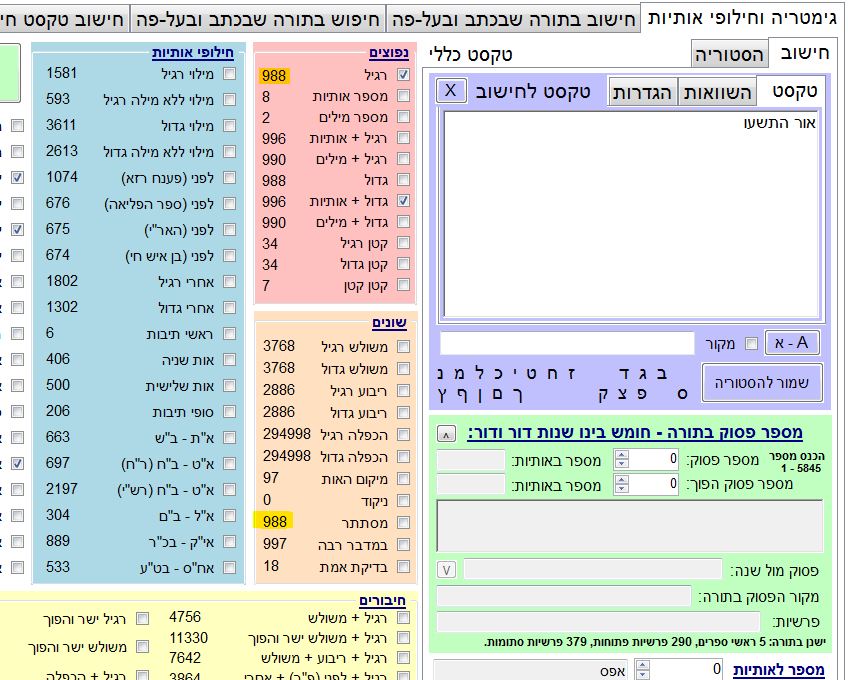This screenshot has height=680, width=848.
Task: Toggle the רגיל checkbox under נפוצים
Action: (403, 75)
